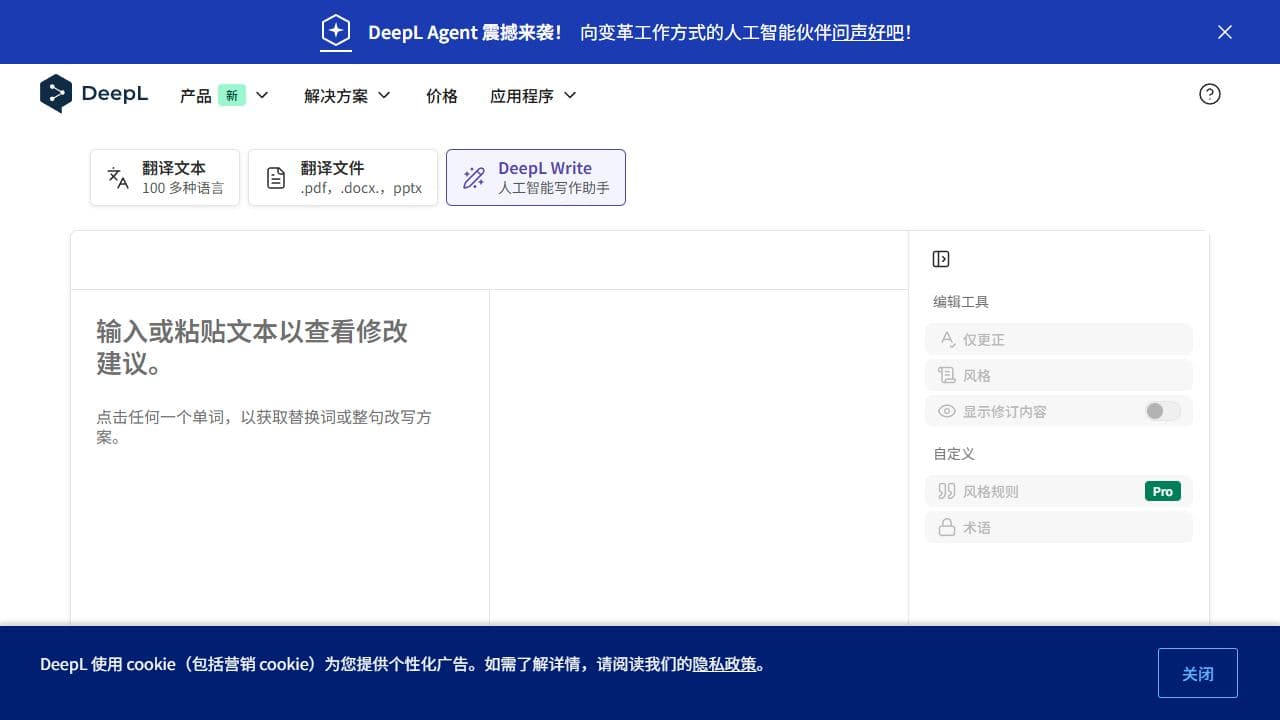Enable the 显示修订内容 toggle switch
The width and height of the screenshot is (1280, 720).
(x=1161, y=411)
